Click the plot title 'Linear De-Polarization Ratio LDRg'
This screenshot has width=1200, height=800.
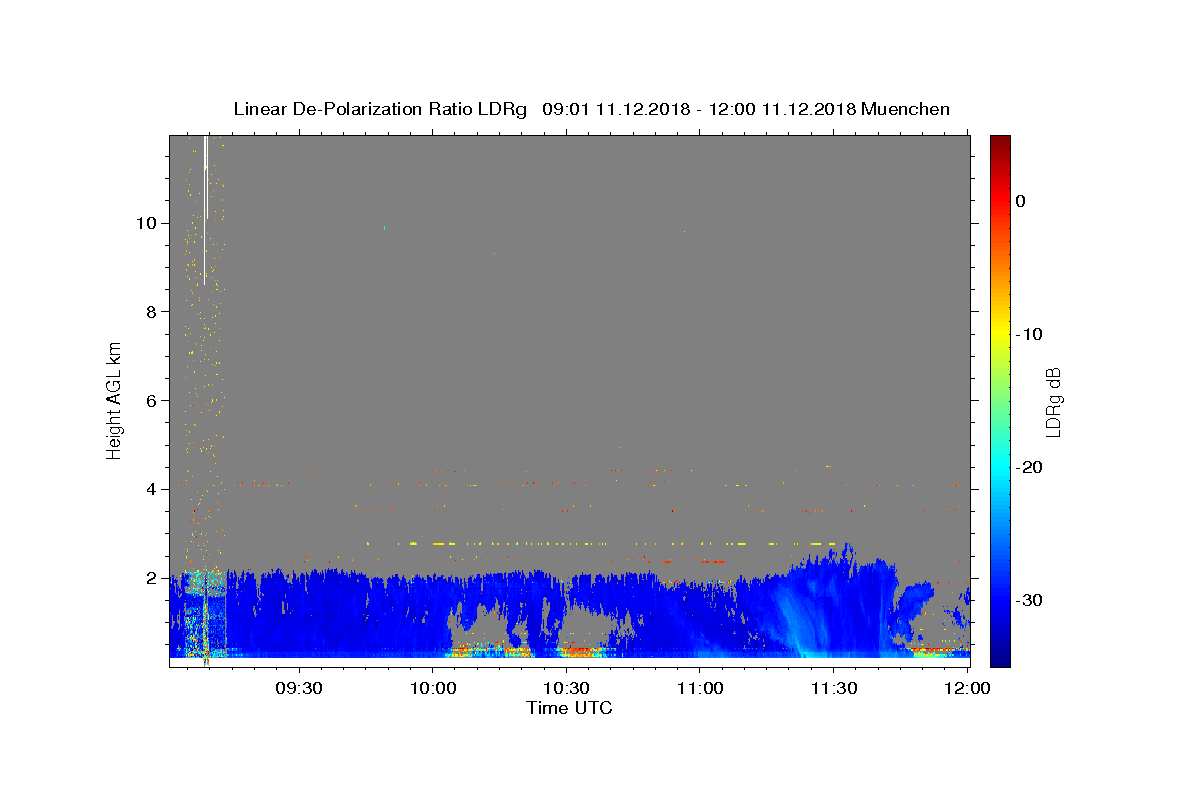[379, 109]
